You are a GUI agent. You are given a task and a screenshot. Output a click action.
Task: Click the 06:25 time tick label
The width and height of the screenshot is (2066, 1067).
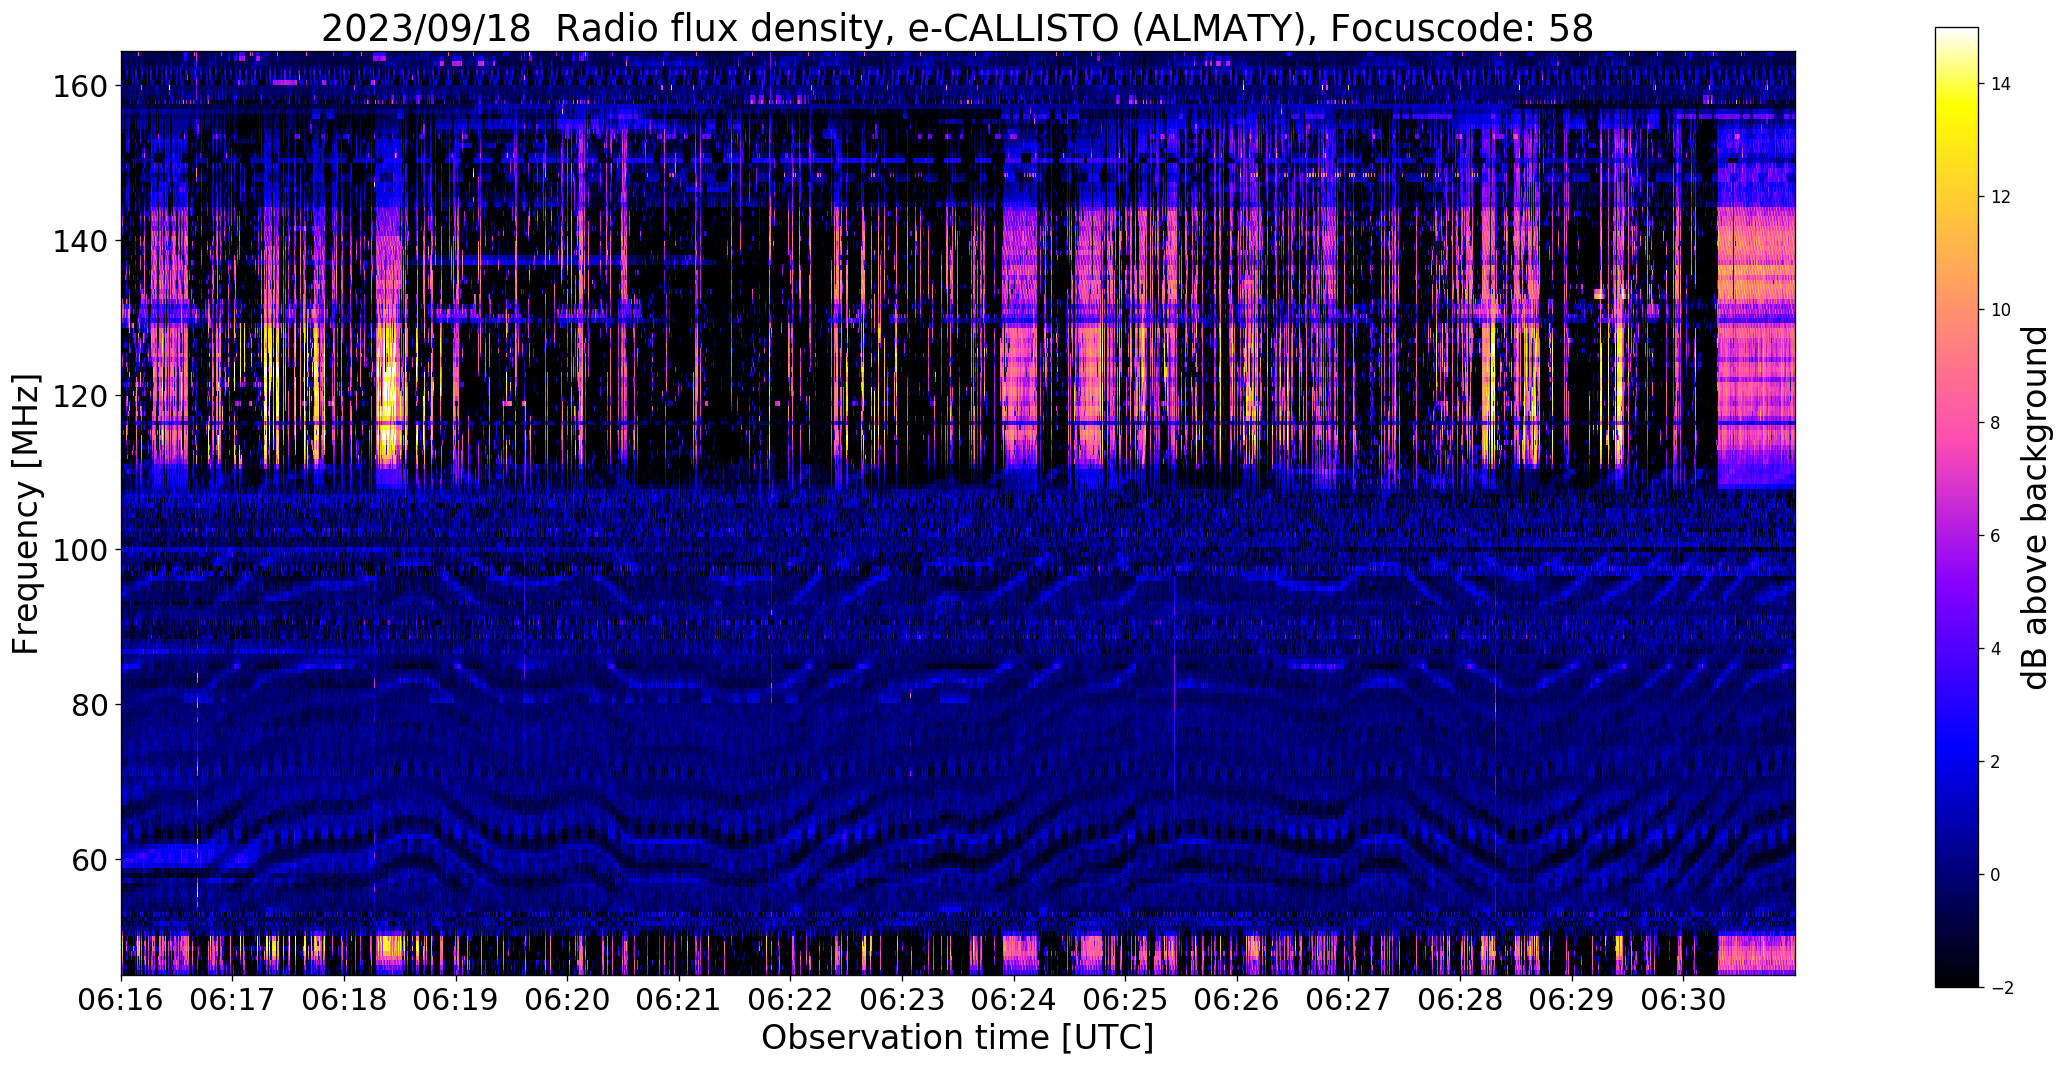(x=1125, y=999)
